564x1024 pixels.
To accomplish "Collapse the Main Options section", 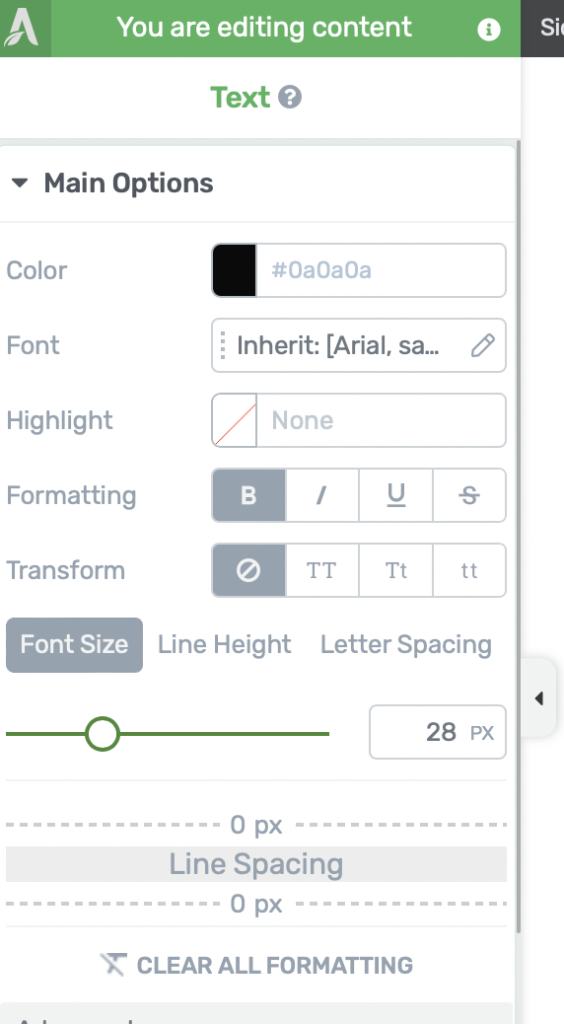I will coord(20,183).
